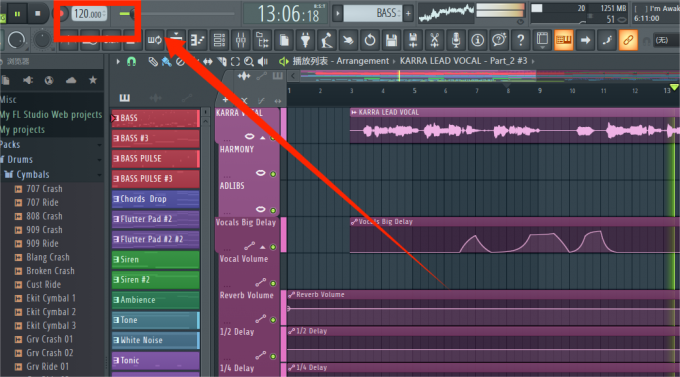Select the speaker playback tool

[262, 62]
